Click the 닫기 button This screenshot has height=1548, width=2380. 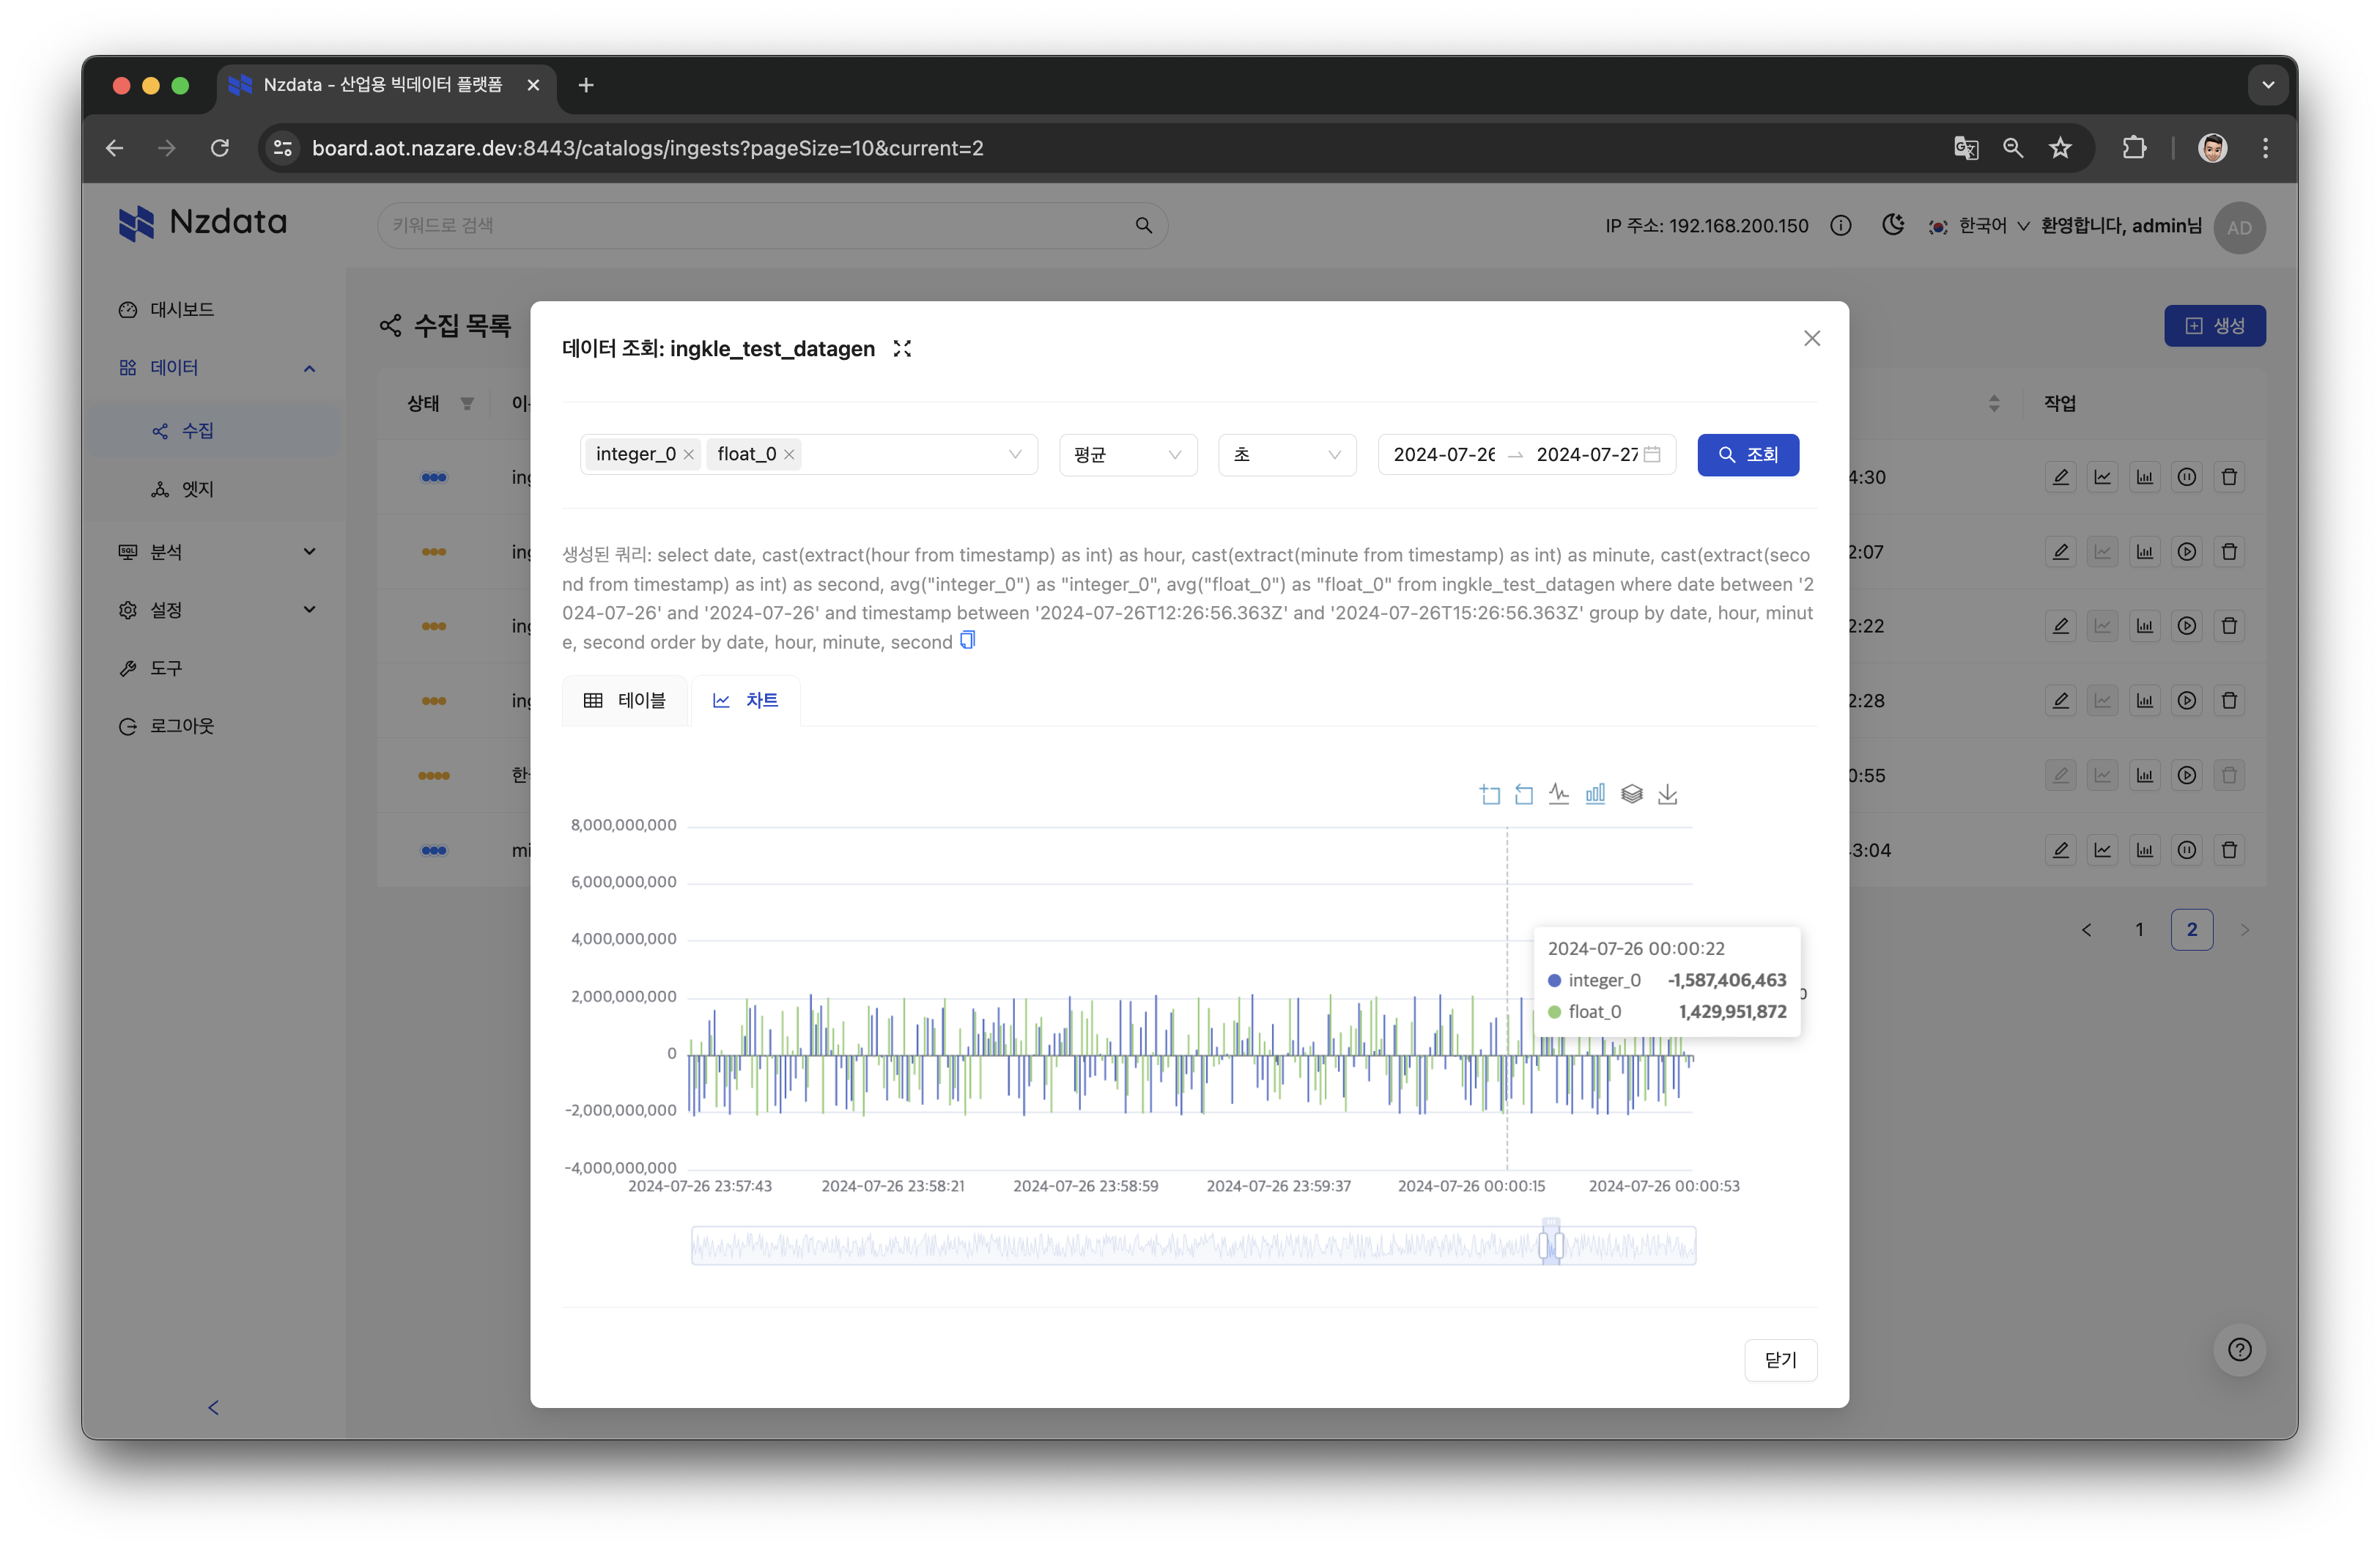[1780, 1360]
